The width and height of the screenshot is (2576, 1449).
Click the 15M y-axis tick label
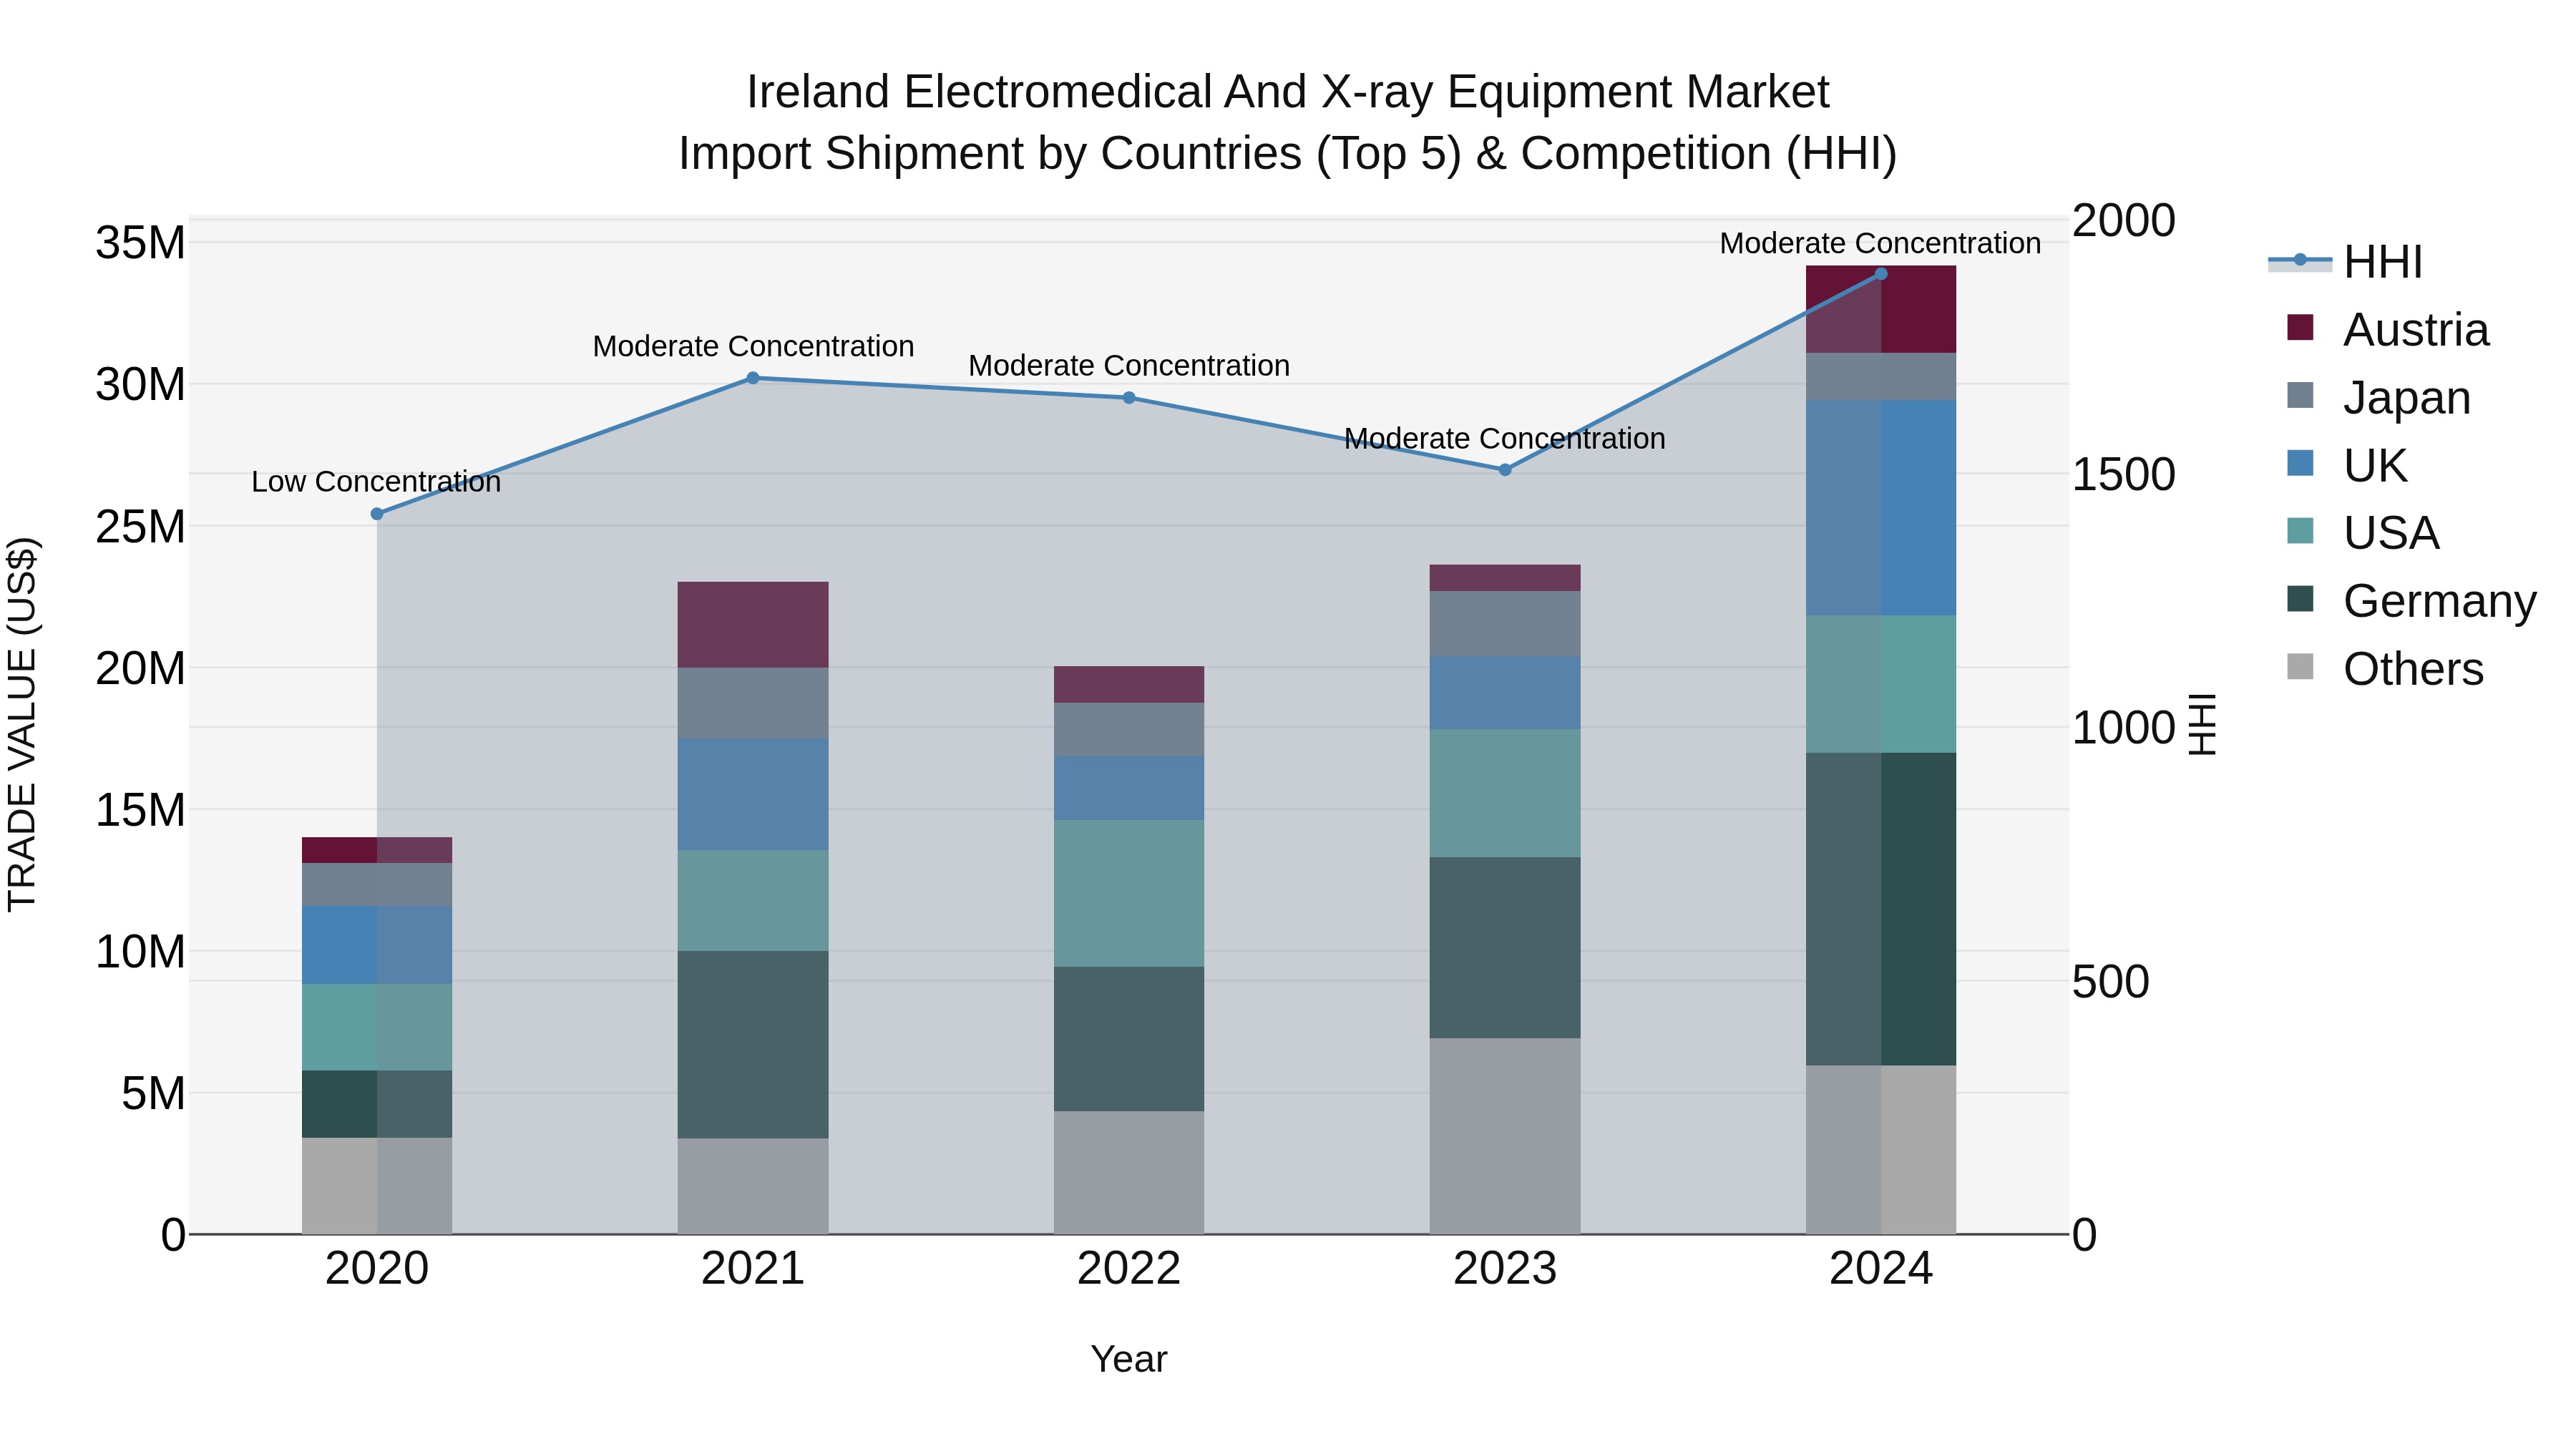140,810
